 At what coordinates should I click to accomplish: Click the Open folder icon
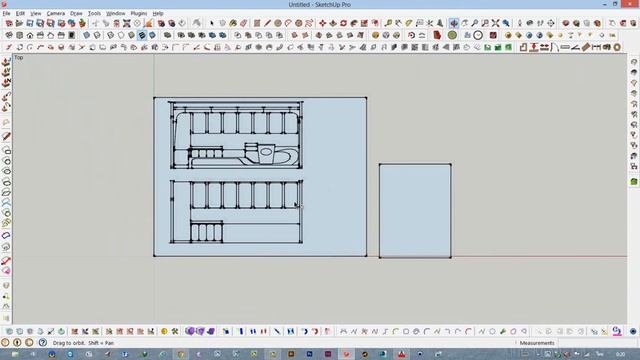(x=19, y=23)
